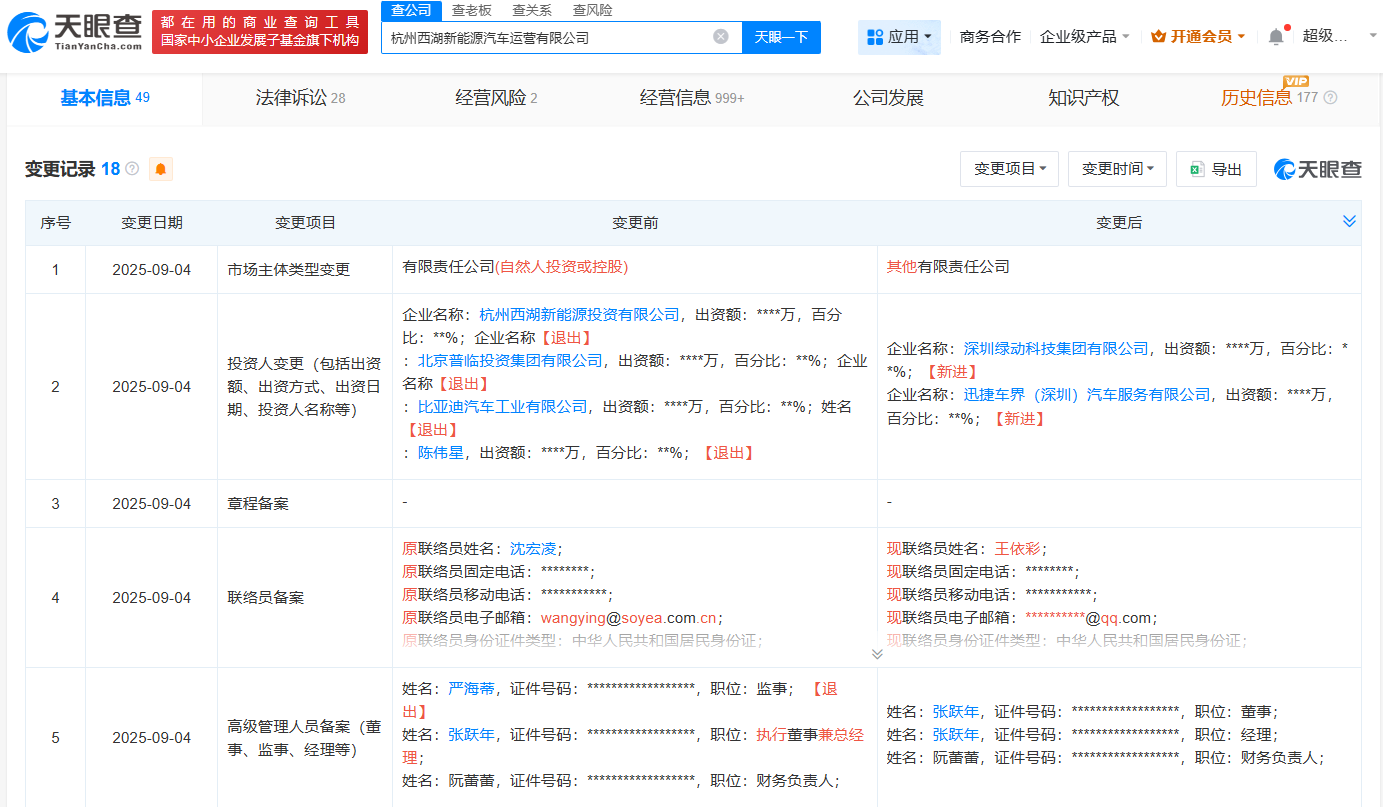Clear the search box using the X icon
The width and height of the screenshot is (1383, 807).
pyautogui.click(x=719, y=37)
